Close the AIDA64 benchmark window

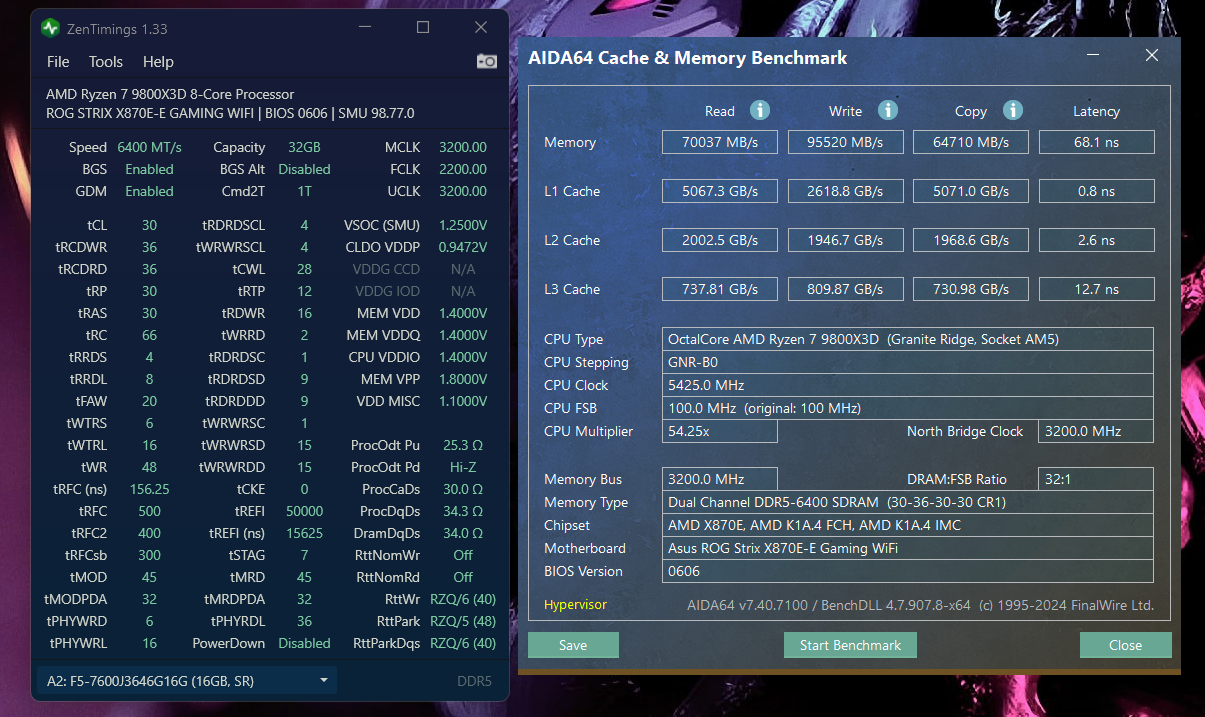pyautogui.click(x=1152, y=56)
